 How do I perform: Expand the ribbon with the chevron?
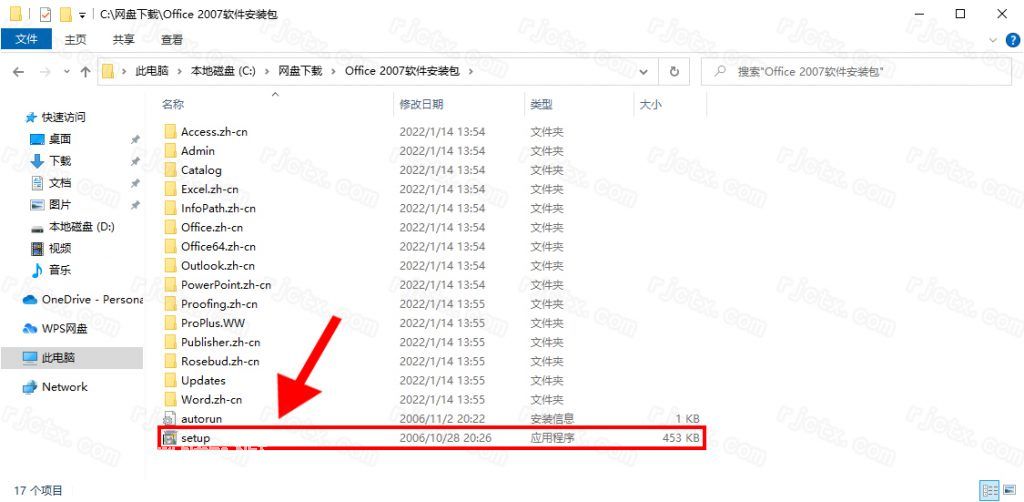tap(993, 40)
